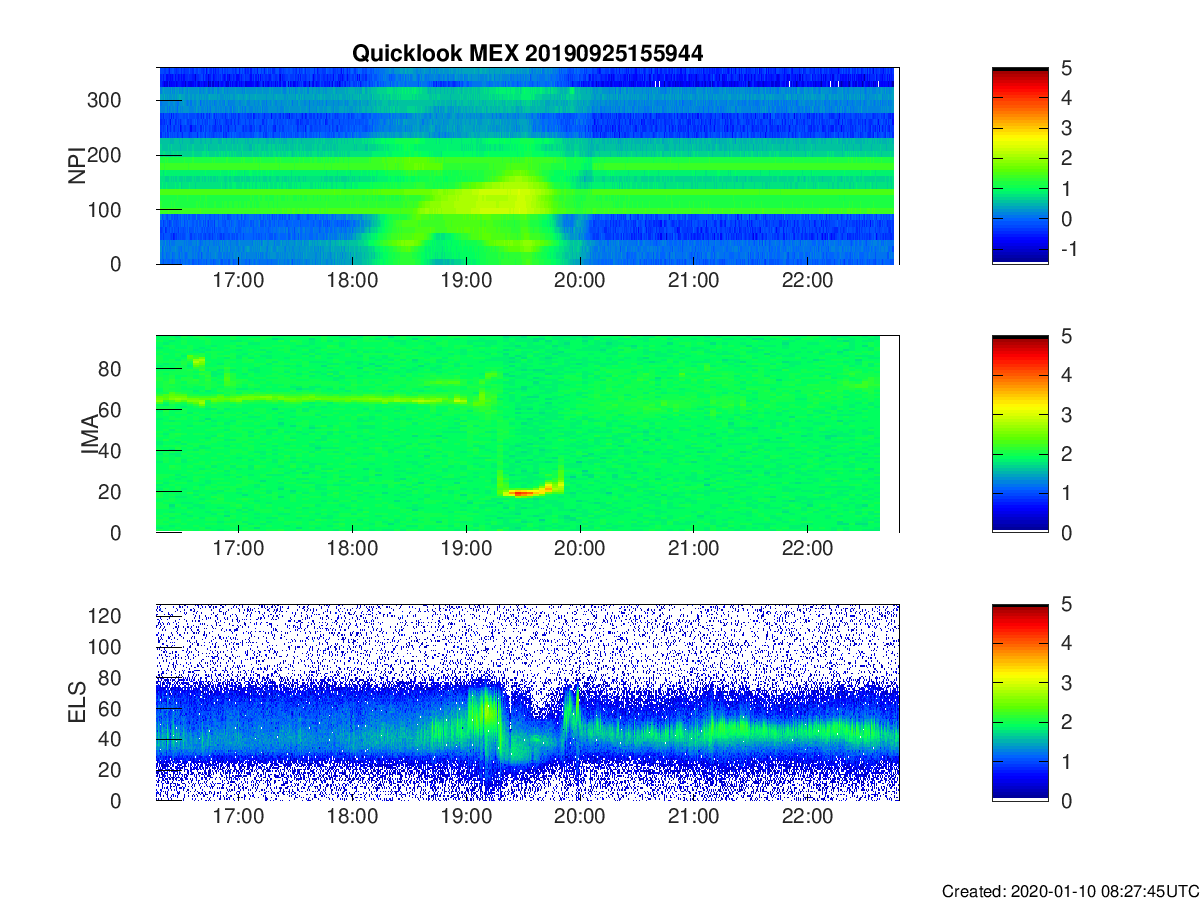
Task: Click the 19:00 label under NPI panel
Action: 466,281
